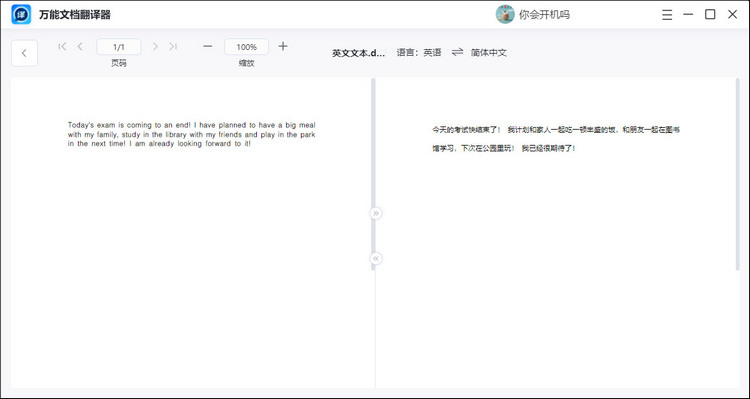
Task: Zoom out with the minus icon
Action: (208, 46)
